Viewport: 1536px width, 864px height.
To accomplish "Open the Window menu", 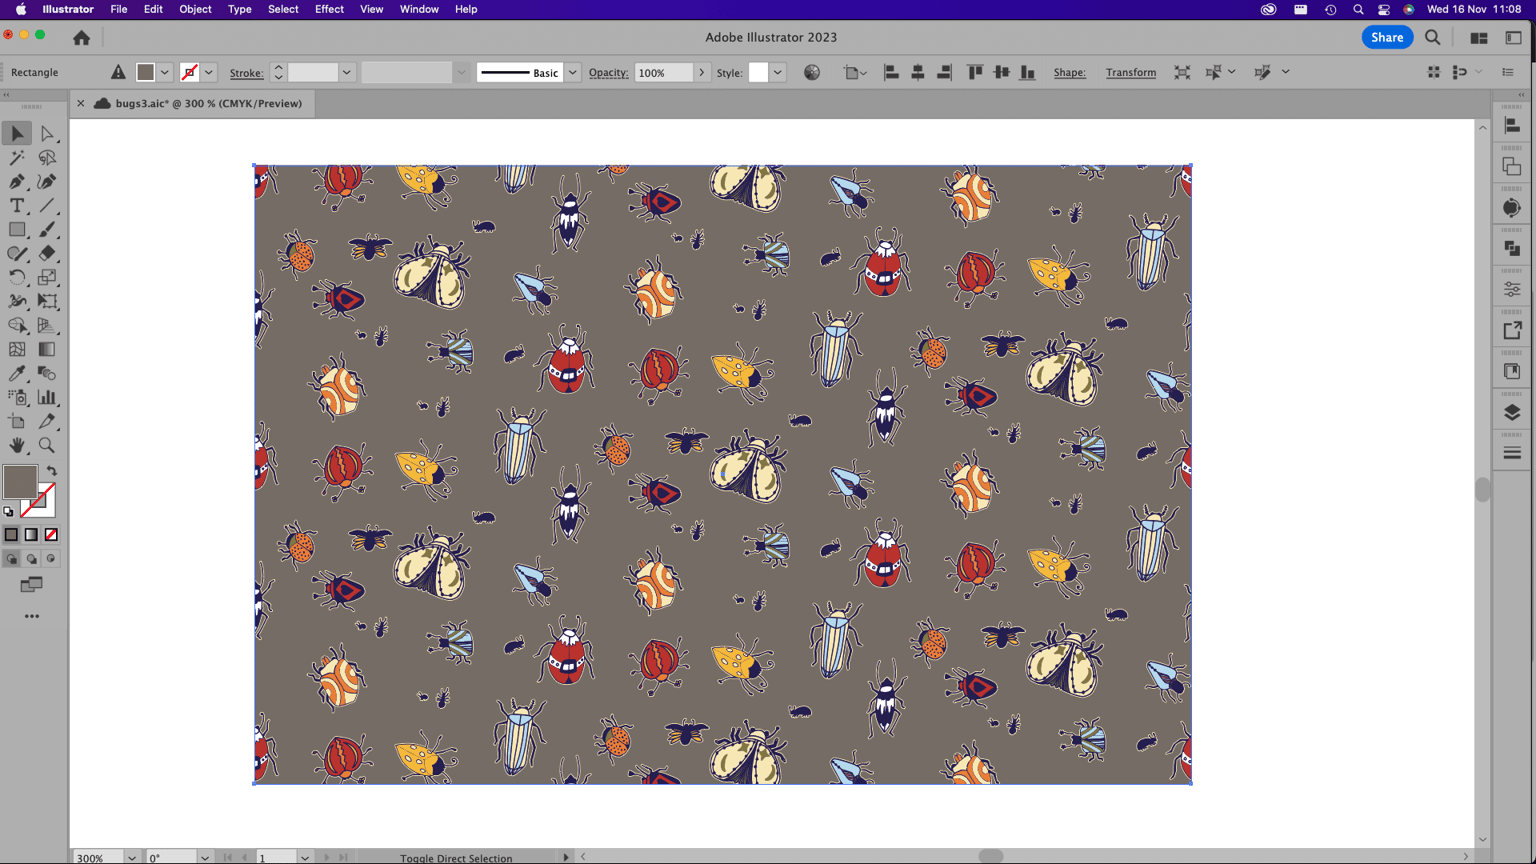I will [x=419, y=9].
